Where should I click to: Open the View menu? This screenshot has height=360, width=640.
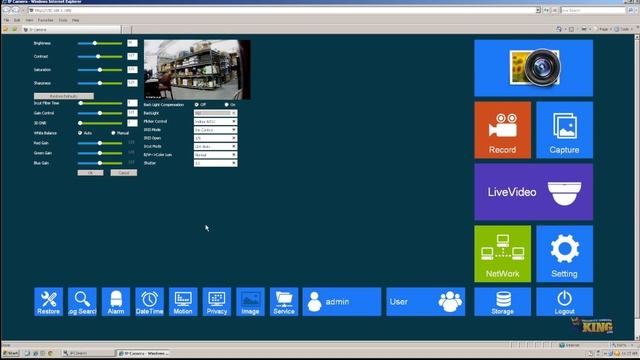(29, 20)
